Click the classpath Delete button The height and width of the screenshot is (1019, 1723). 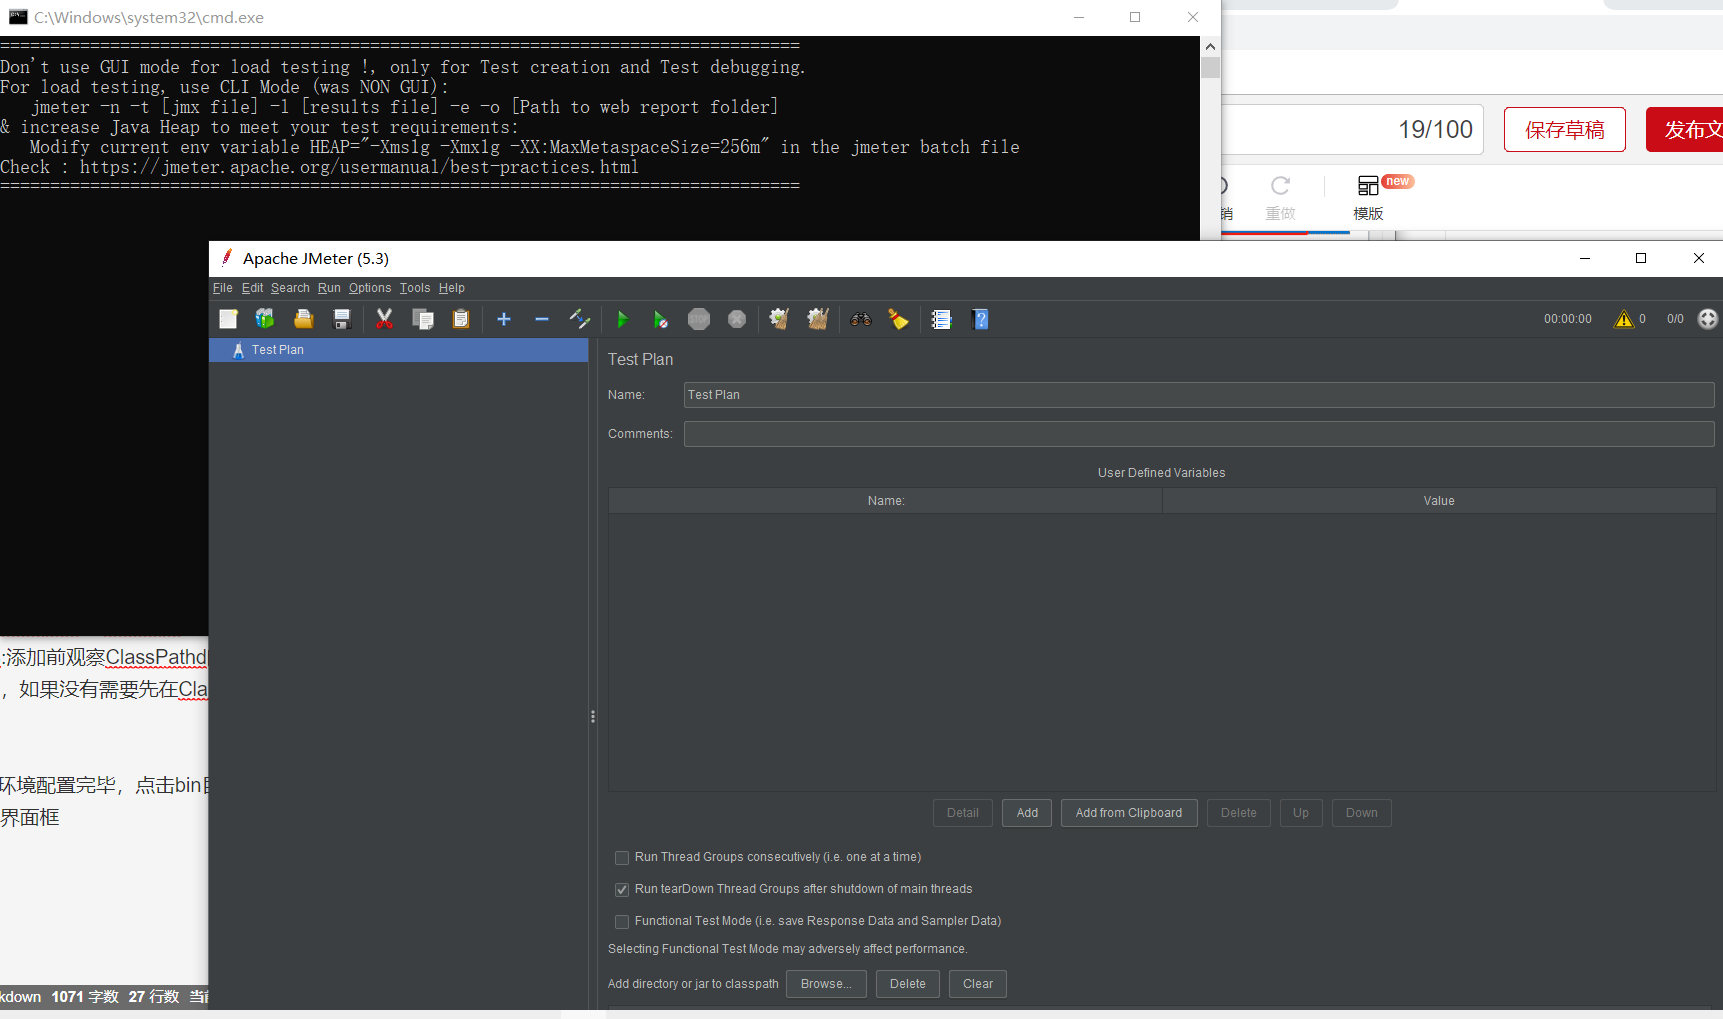(x=908, y=984)
